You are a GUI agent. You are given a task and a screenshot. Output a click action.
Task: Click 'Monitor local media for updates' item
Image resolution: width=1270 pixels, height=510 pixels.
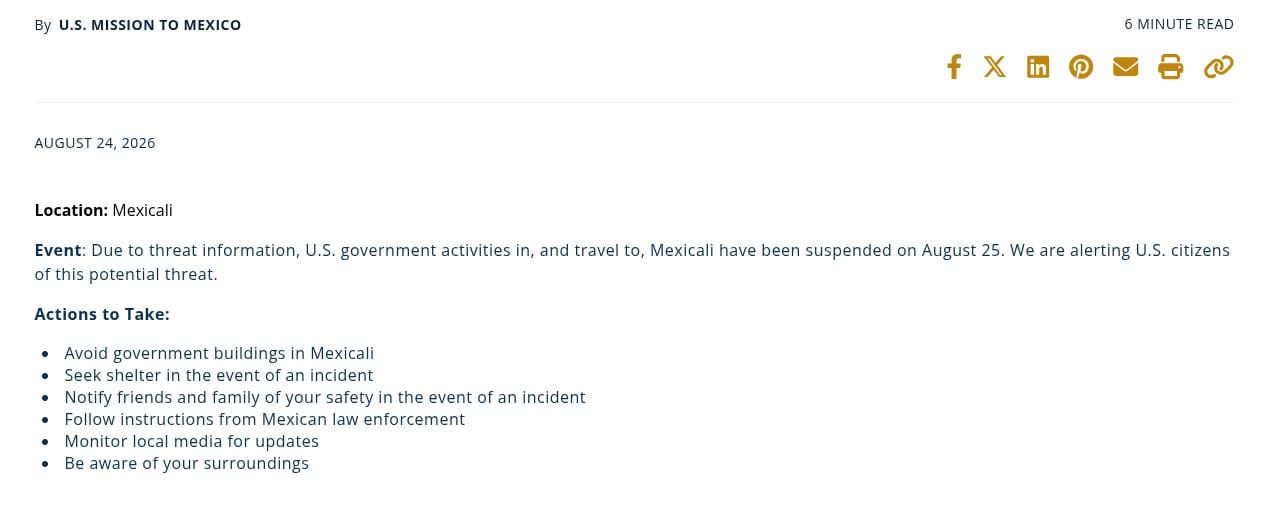click(x=192, y=441)
